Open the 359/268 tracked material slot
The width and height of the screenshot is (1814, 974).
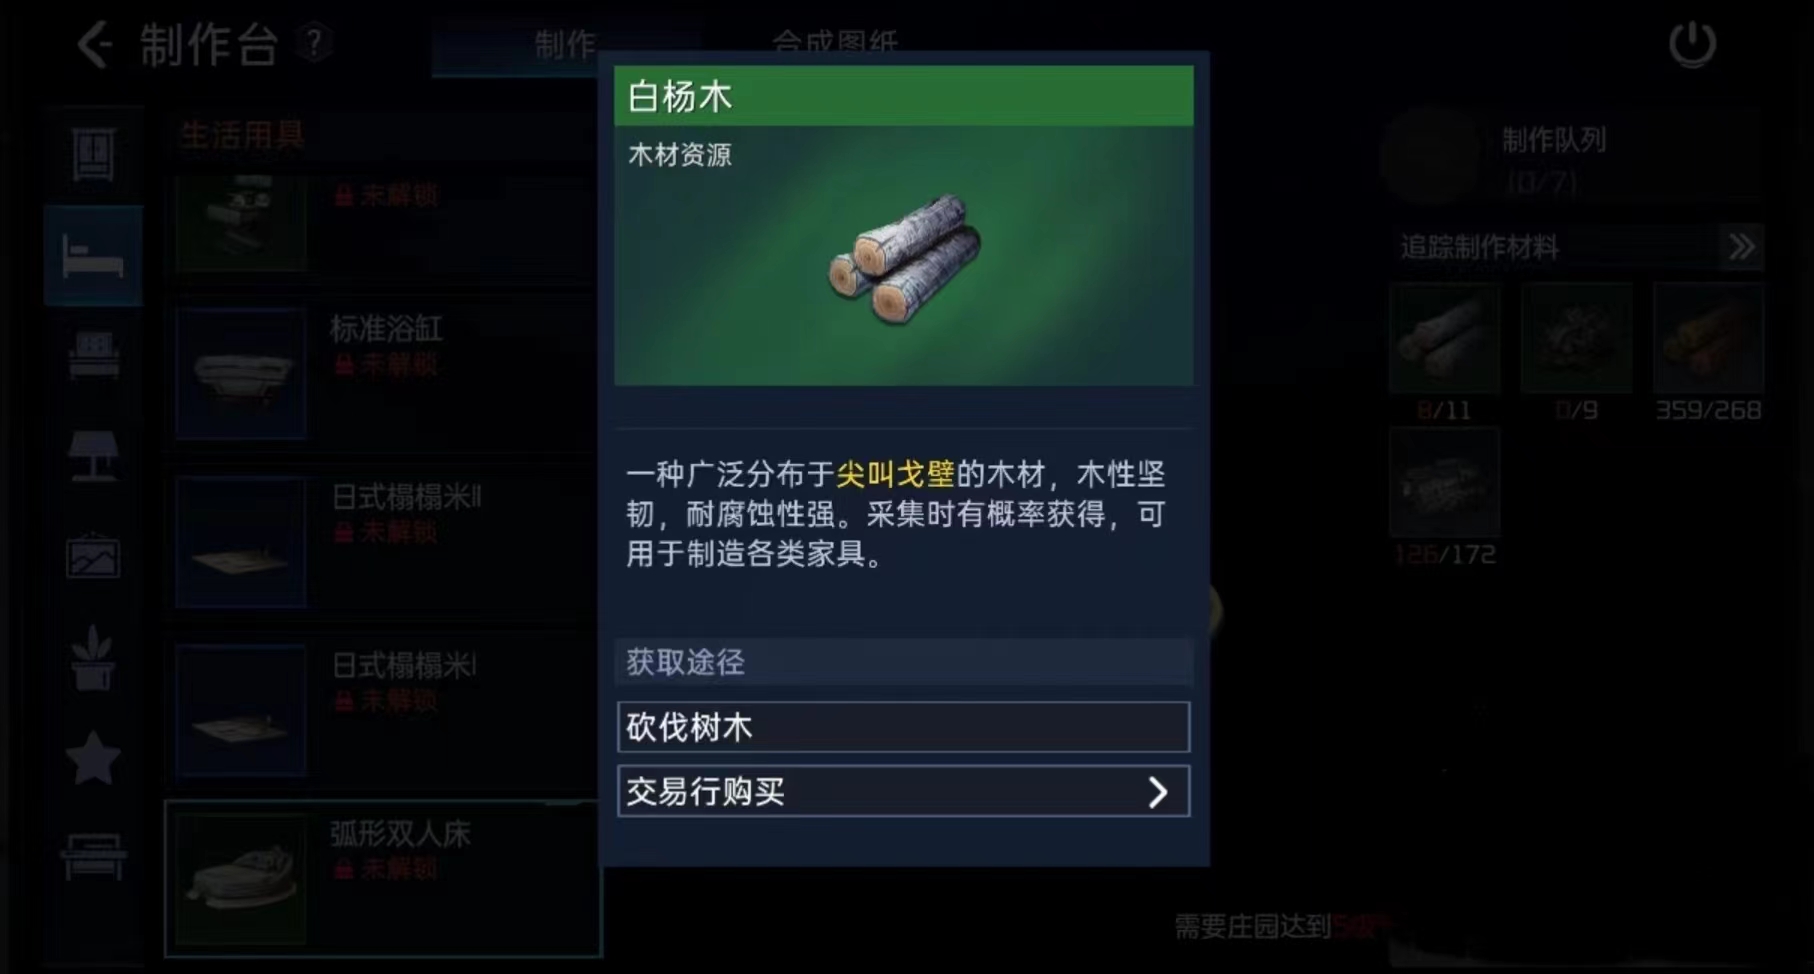click(x=1707, y=339)
